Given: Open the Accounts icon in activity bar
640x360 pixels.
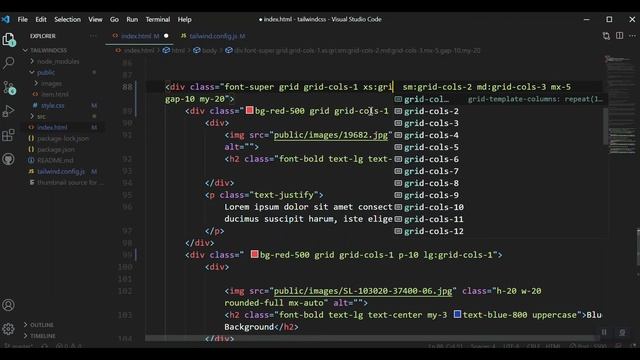Looking at the screenshot, I should [9, 305].
